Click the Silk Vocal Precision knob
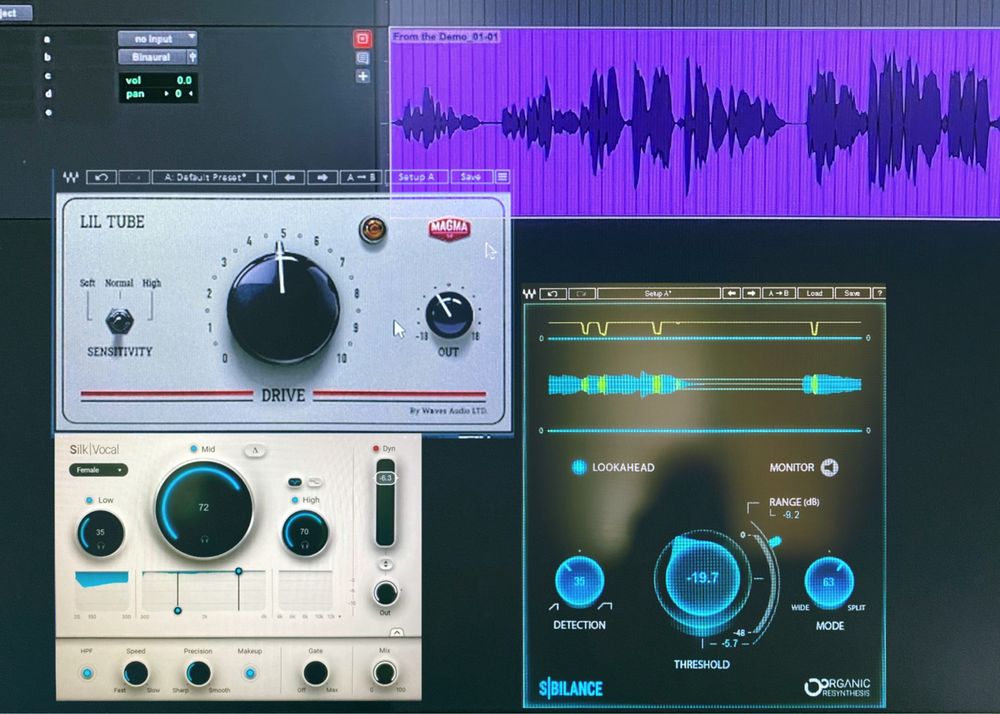The width and height of the screenshot is (1000, 714). [198, 673]
